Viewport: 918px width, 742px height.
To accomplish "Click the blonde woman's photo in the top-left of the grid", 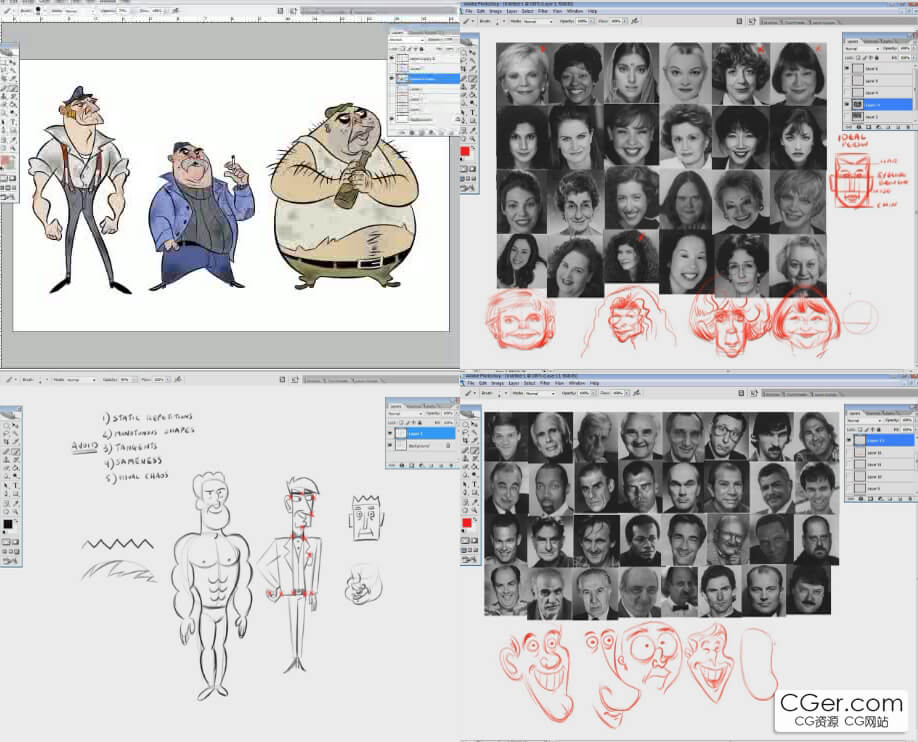I will 522,72.
